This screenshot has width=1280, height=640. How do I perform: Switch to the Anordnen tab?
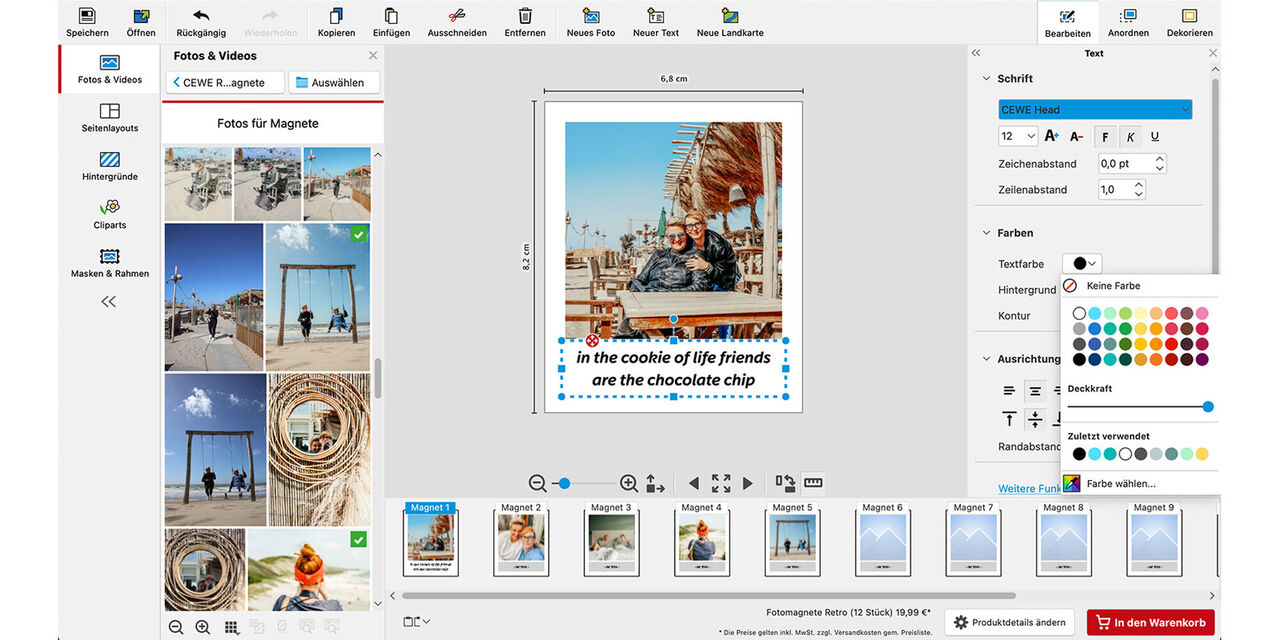tap(1128, 22)
